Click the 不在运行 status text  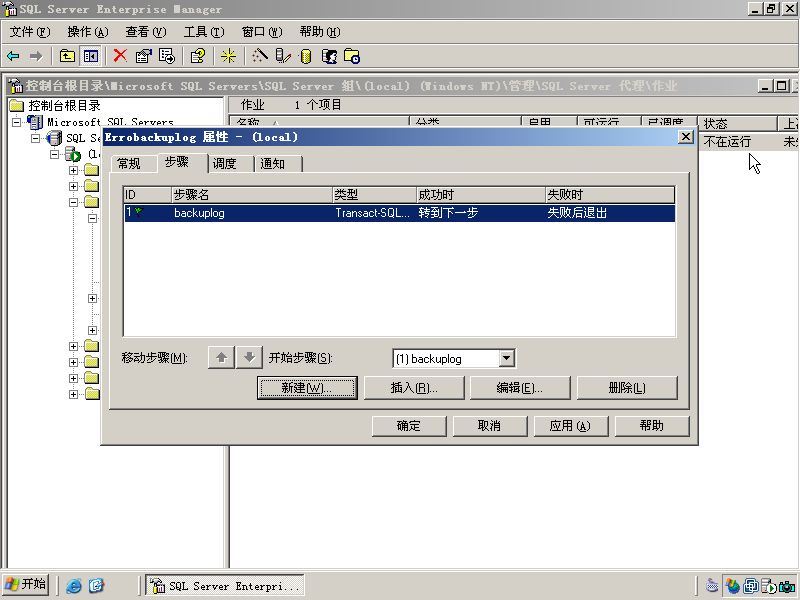[x=727, y=141]
